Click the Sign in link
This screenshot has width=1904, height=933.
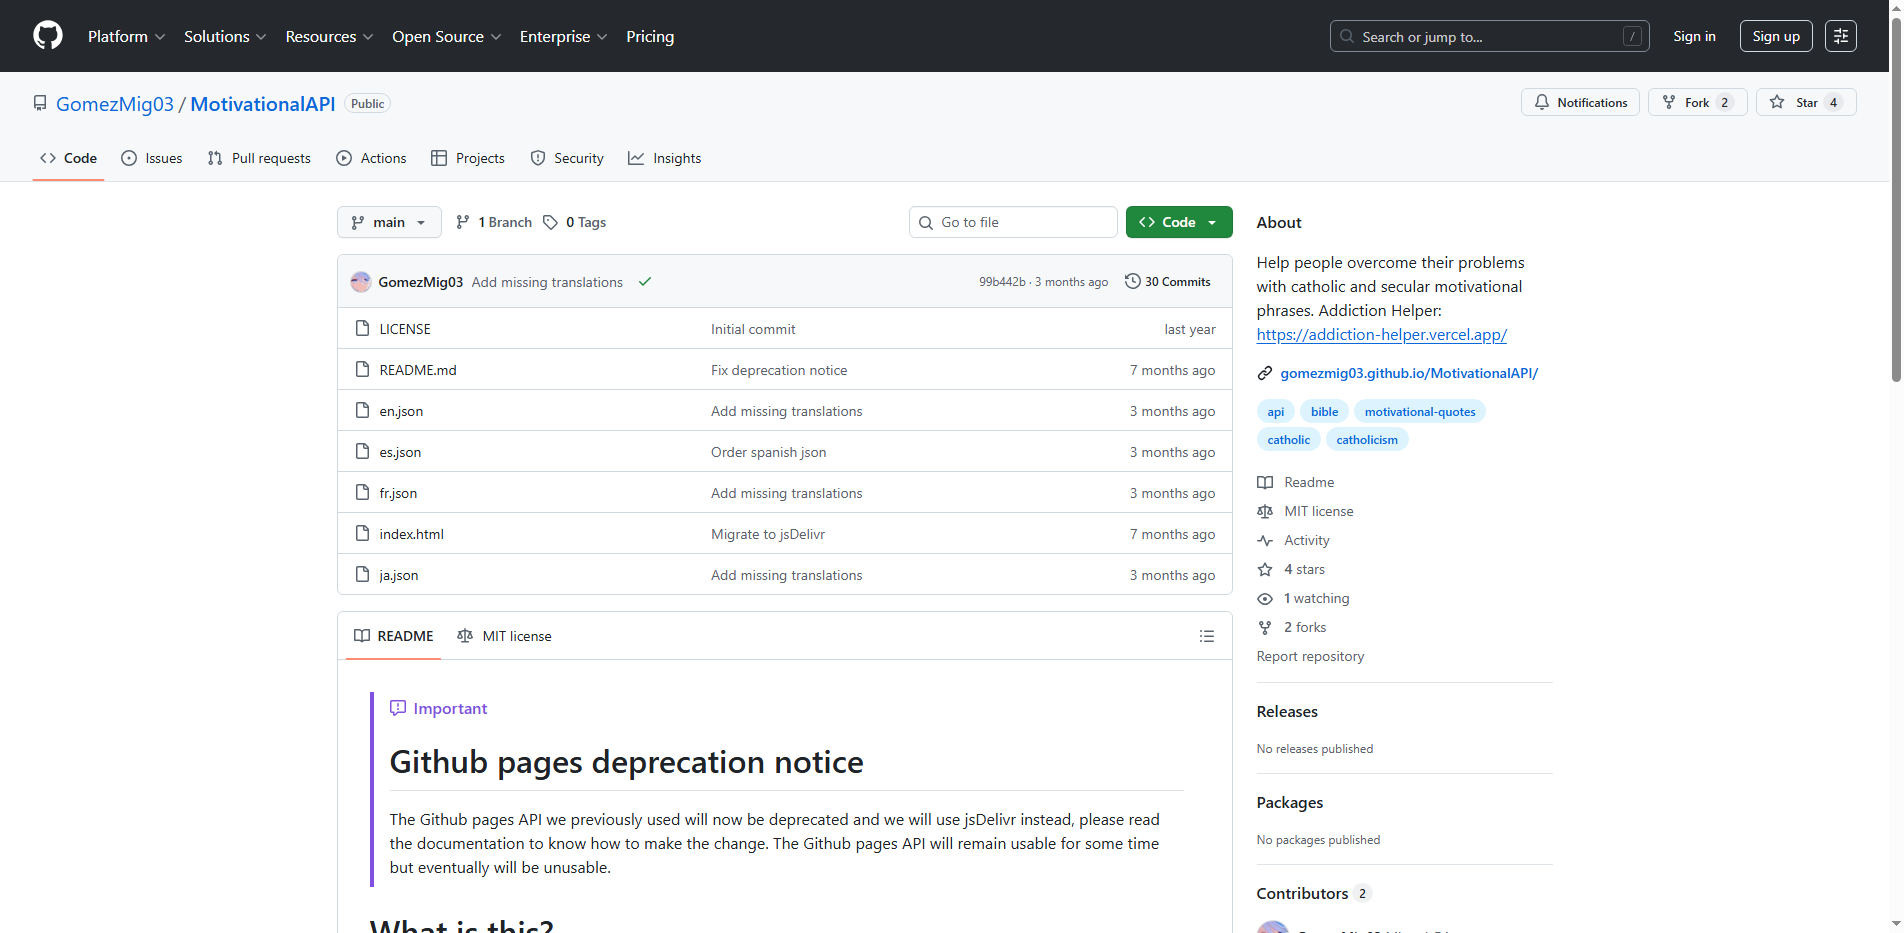[1694, 36]
